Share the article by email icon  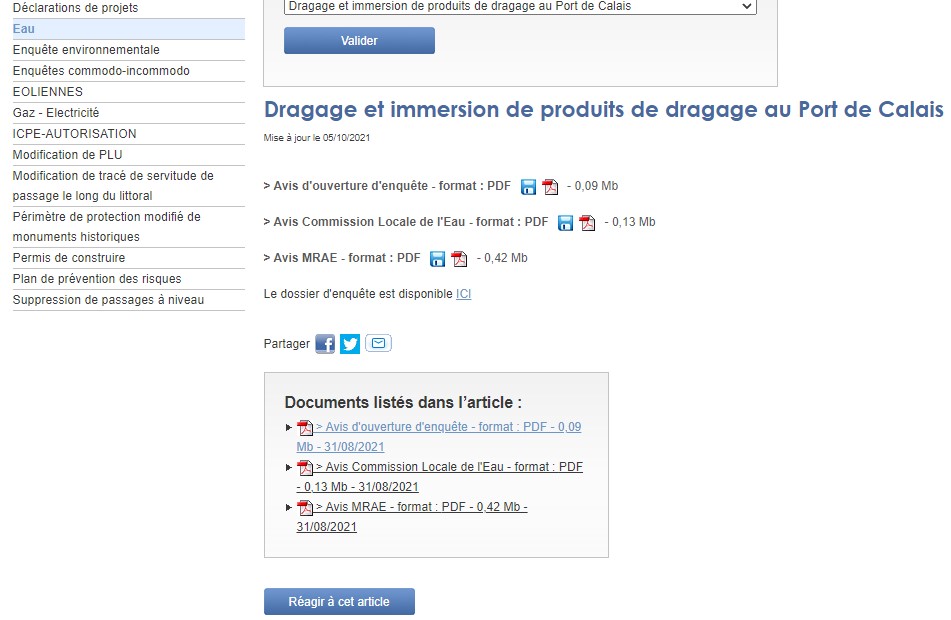click(378, 343)
